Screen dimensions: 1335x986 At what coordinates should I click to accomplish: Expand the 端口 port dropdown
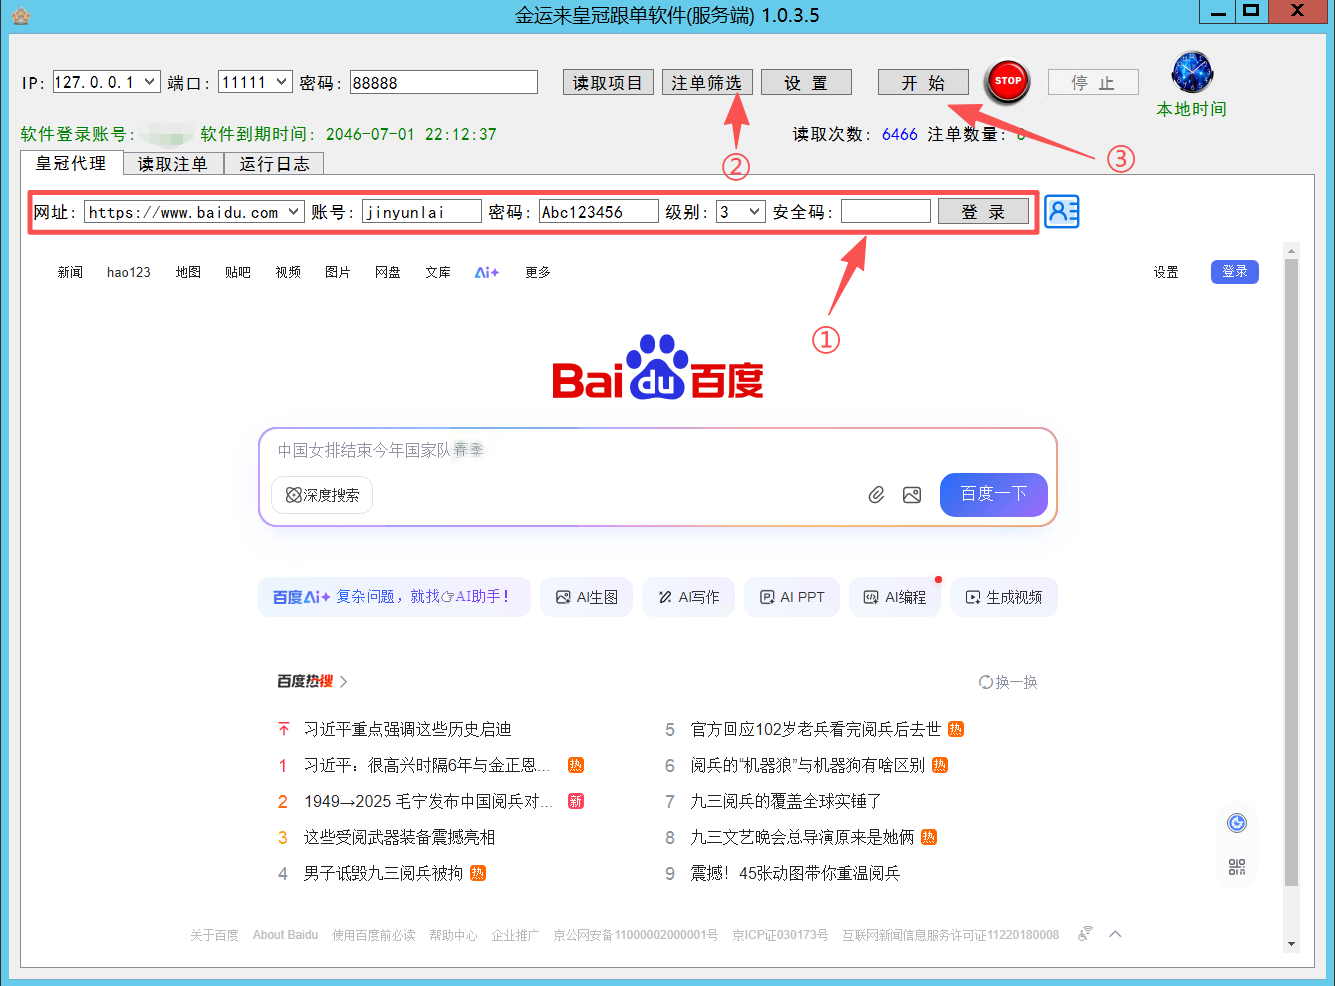(x=279, y=82)
